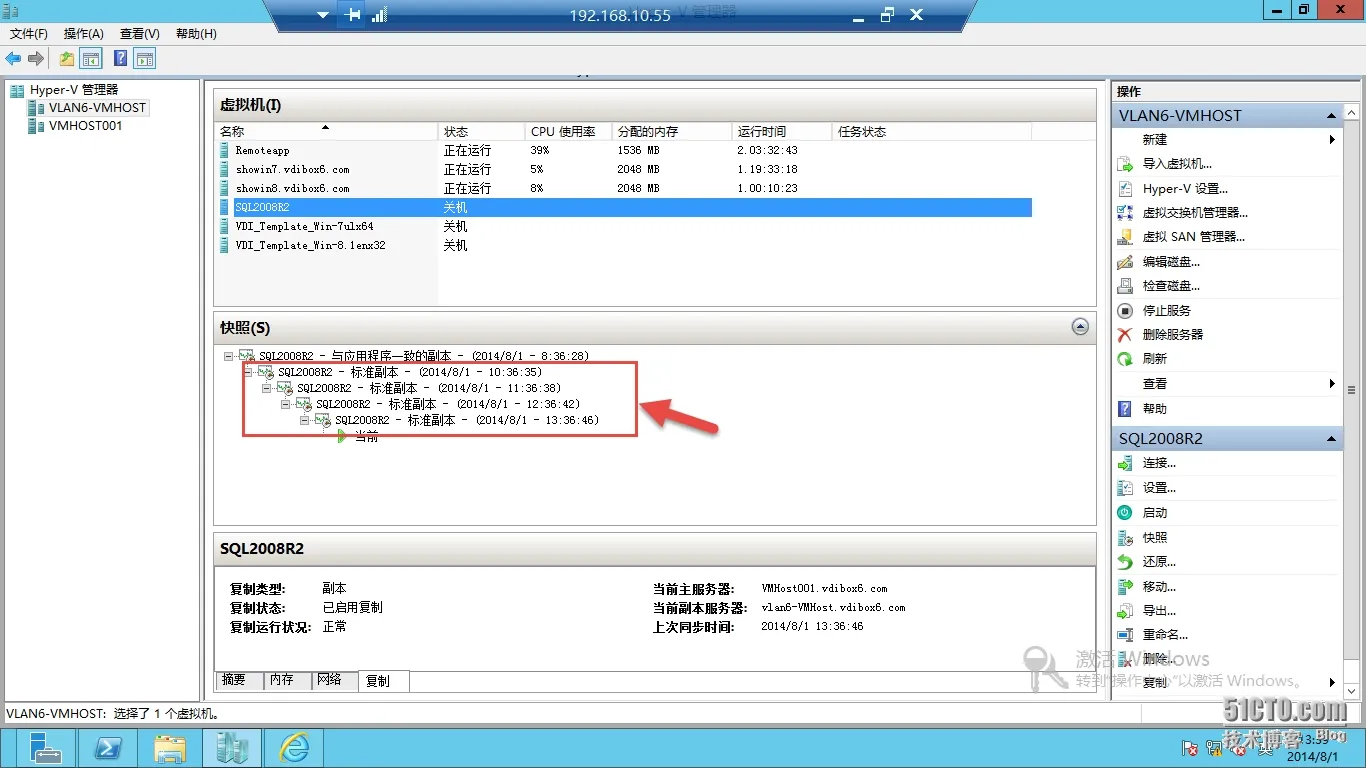Select the SQL2008R2 virtual machine row
The width and height of the screenshot is (1366, 768).
coord(624,207)
